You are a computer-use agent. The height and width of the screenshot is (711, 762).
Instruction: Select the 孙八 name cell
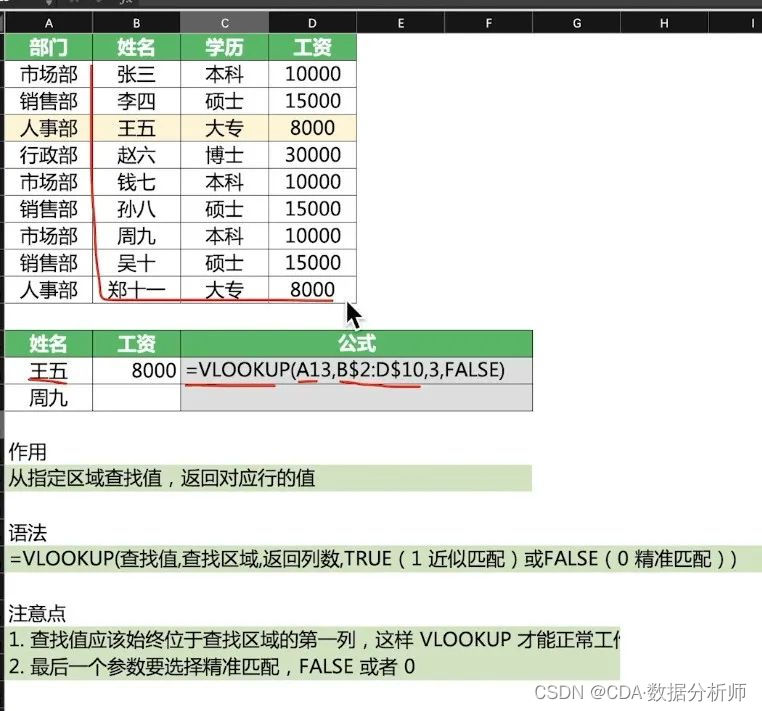pos(137,209)
